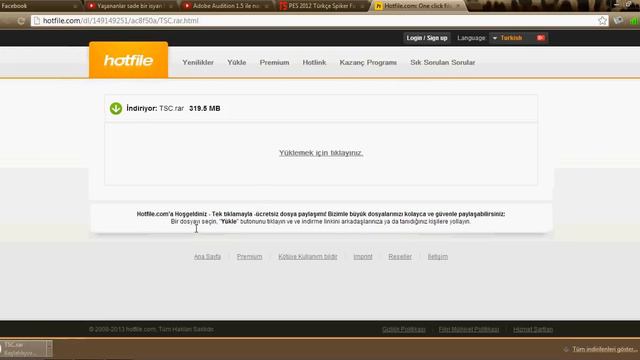Screen dimensions: 640x360
Task: Switch to the Facebook tab
Action: click(x=40, y=6)
